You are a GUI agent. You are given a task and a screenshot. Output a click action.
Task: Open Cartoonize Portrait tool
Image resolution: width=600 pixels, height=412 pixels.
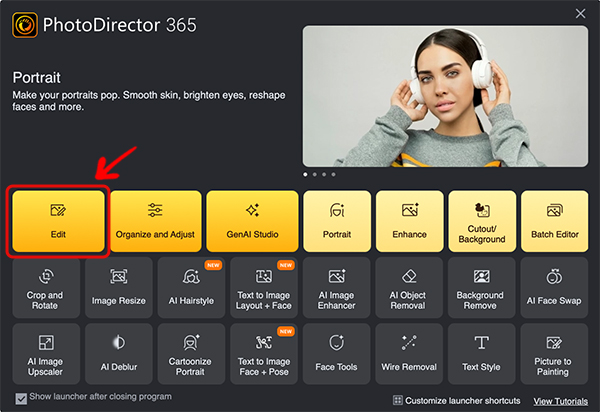(191, 354)
